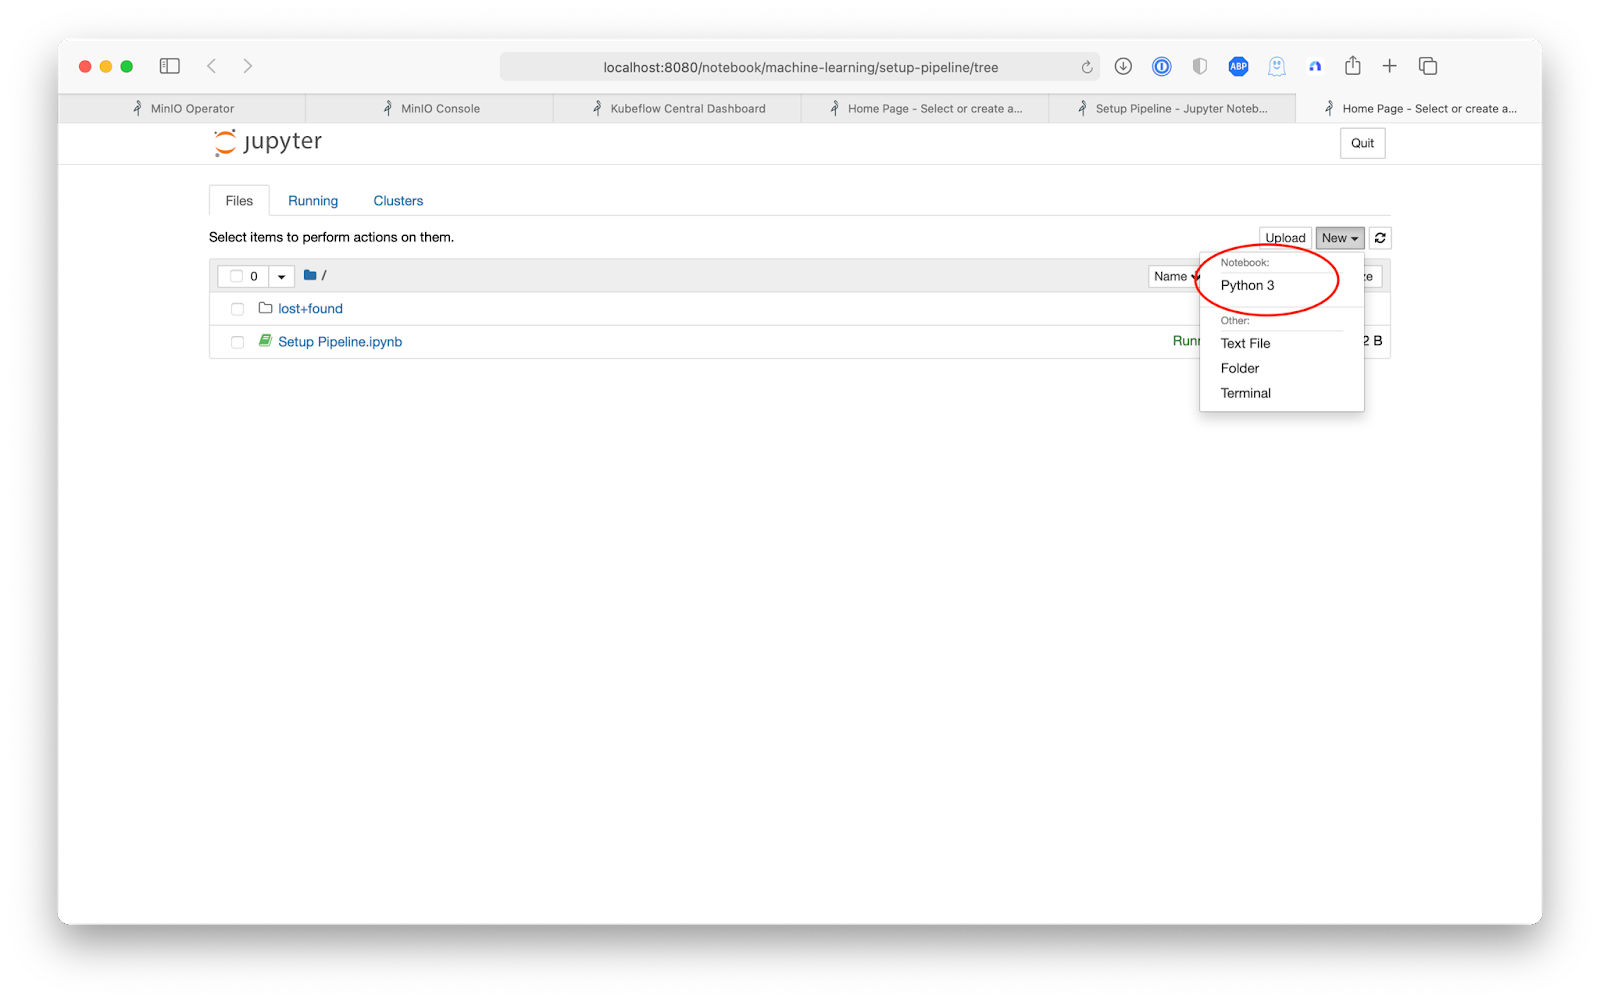
Task: Click the localhost address bar field
Action: click(x=800, y=67)
